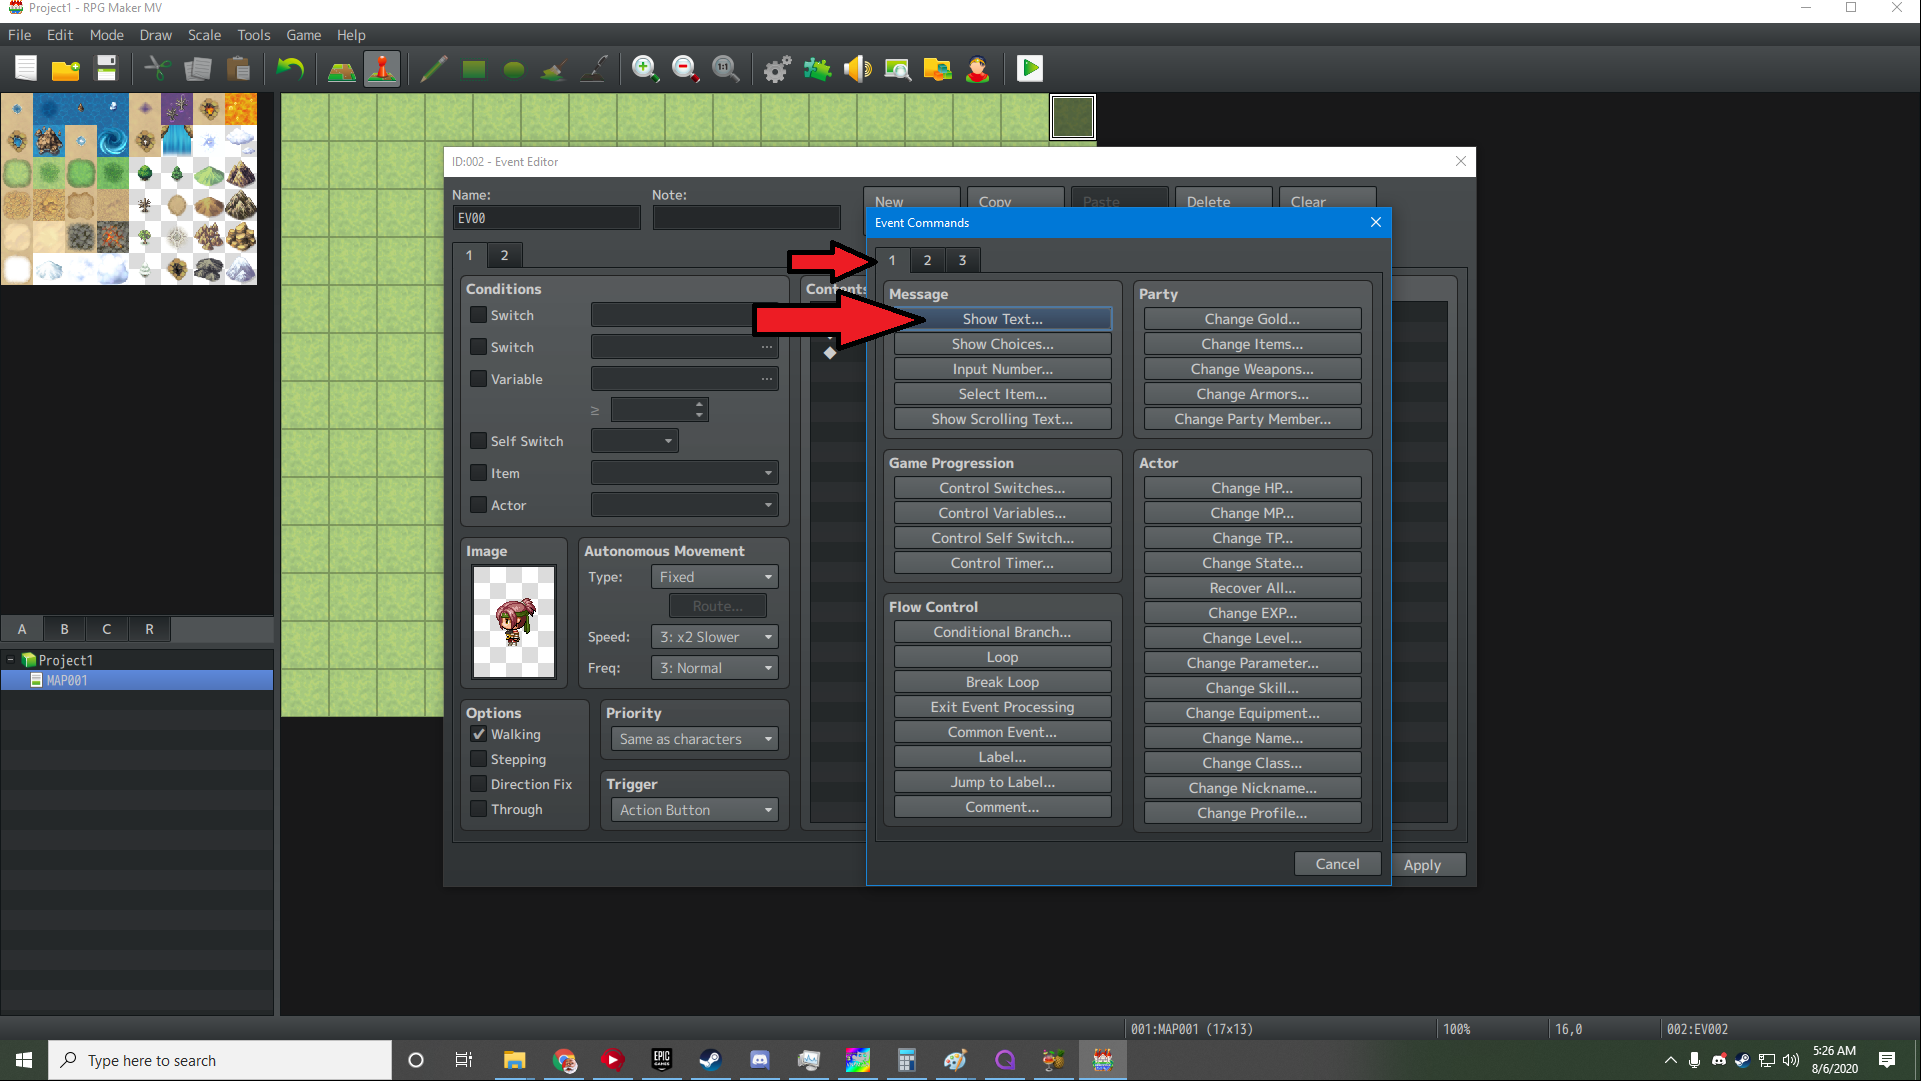This screenshot has width=1921, height=1081.
Task: Open the Database gear icon
Action: (777, 69)
